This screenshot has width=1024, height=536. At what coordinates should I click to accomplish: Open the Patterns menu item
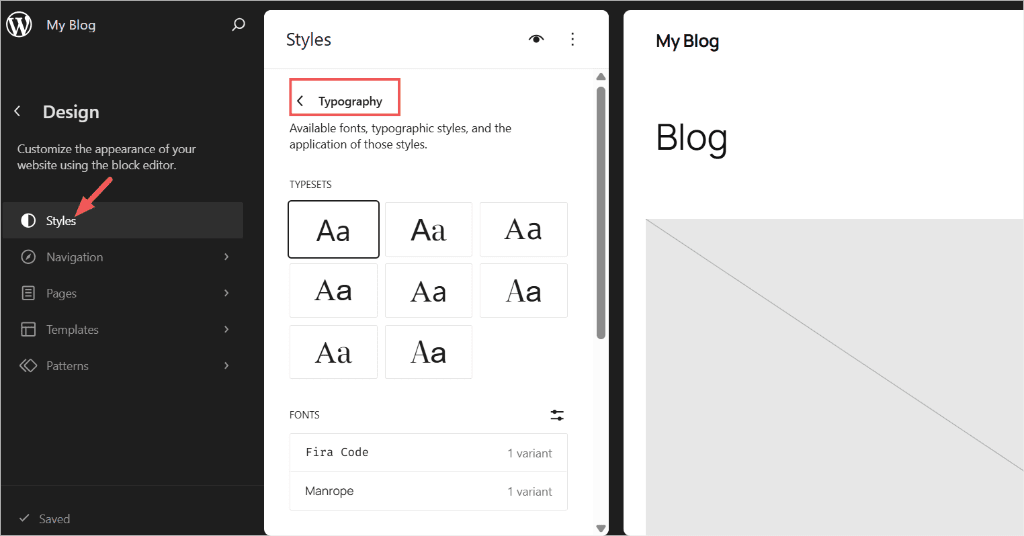click(x=123, y=366)
